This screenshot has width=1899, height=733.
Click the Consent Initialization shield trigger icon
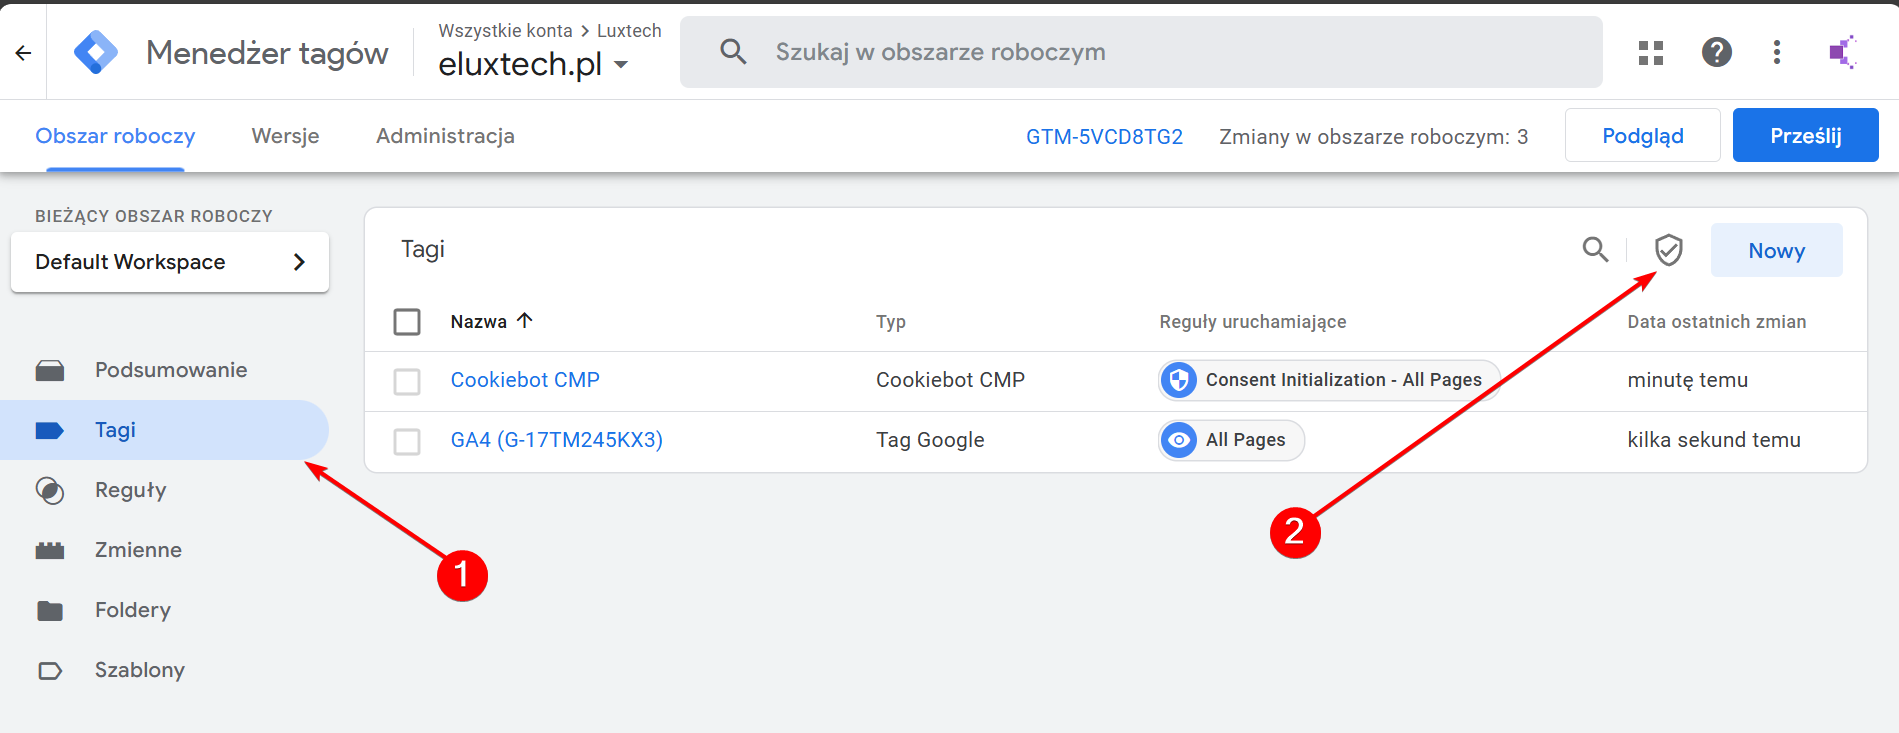click(1180, 380)
